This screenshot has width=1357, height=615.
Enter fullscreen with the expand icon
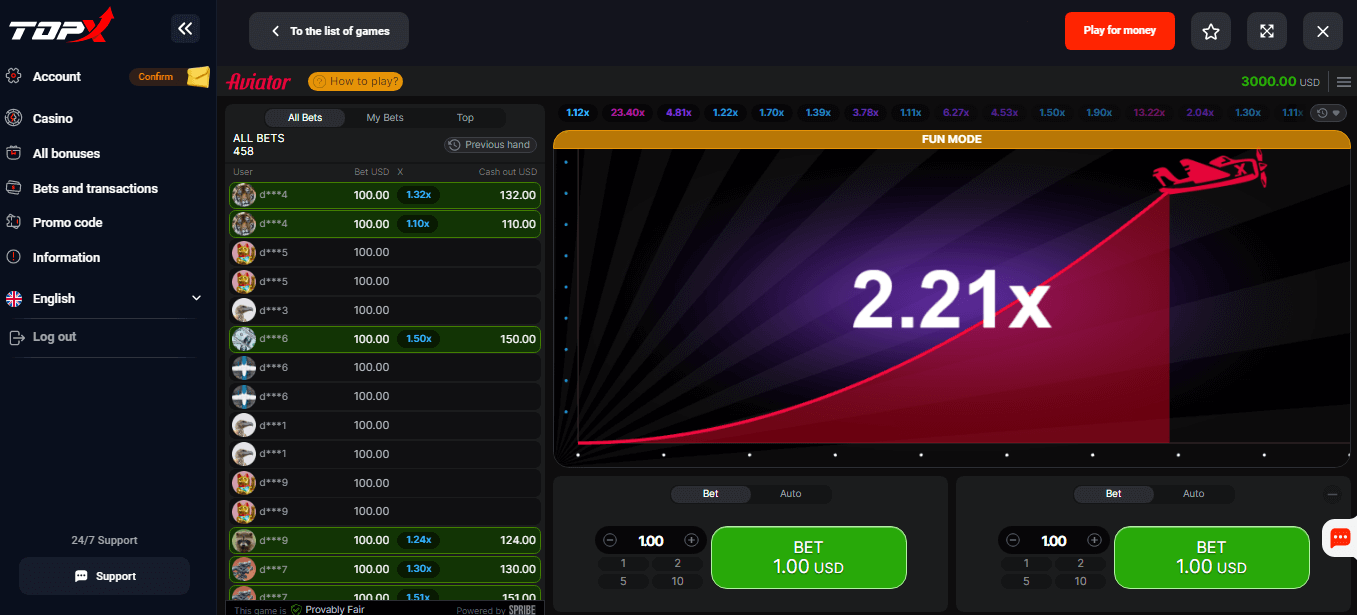coord(1266,31)
